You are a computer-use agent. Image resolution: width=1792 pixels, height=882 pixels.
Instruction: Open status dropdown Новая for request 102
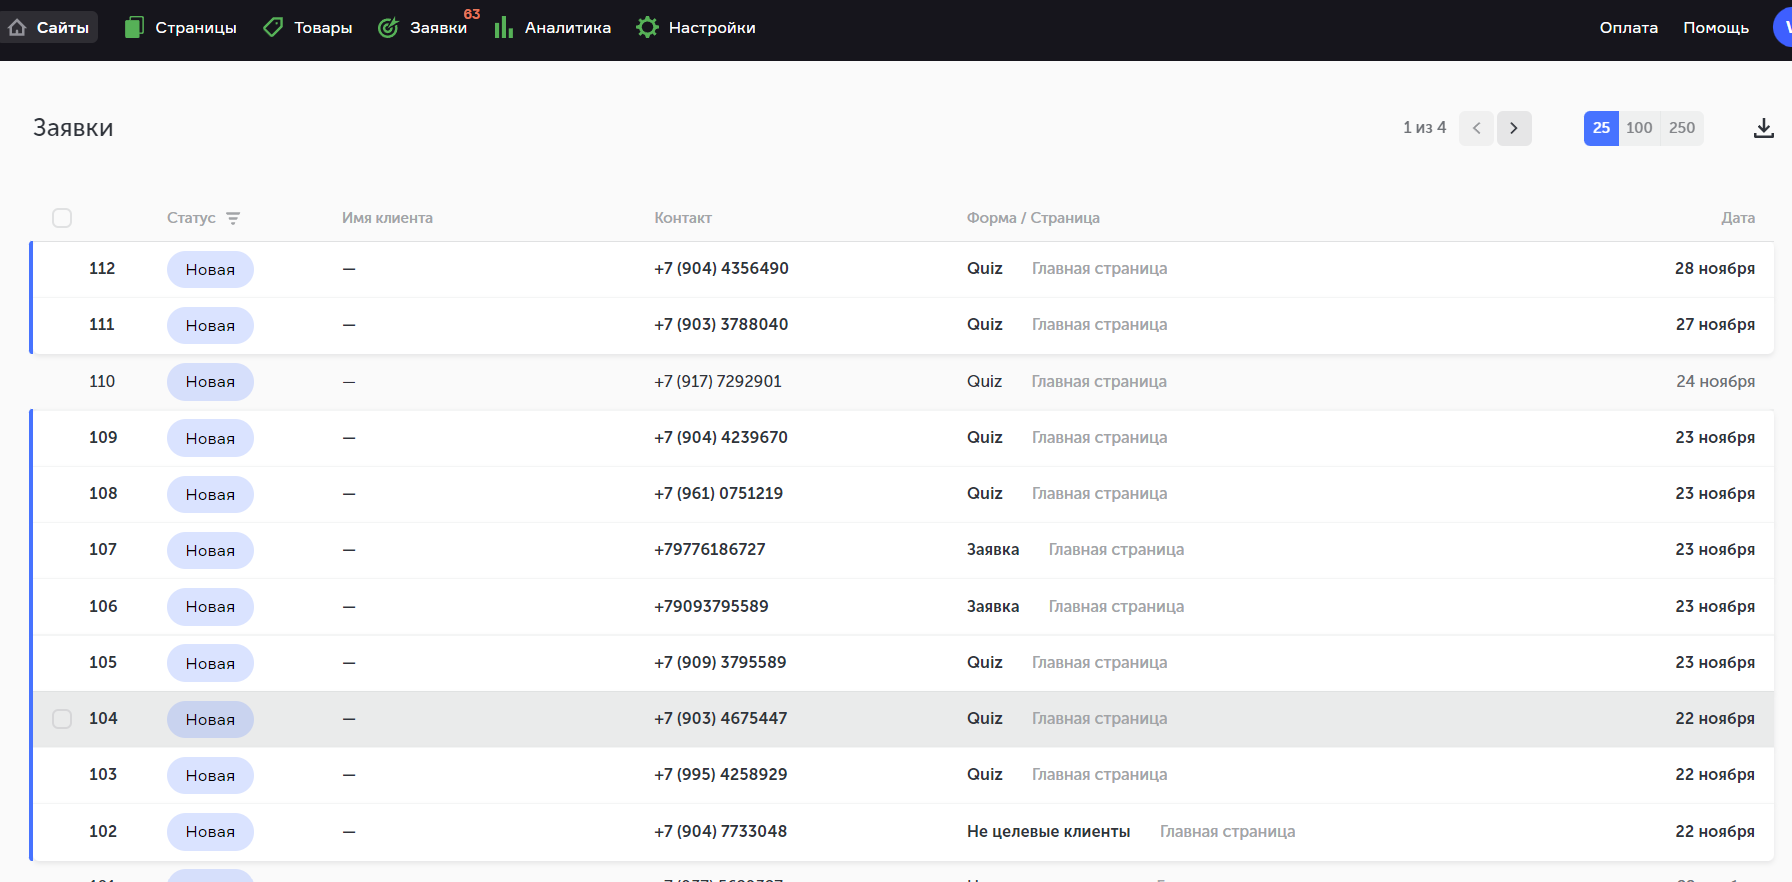click(210, 832)
